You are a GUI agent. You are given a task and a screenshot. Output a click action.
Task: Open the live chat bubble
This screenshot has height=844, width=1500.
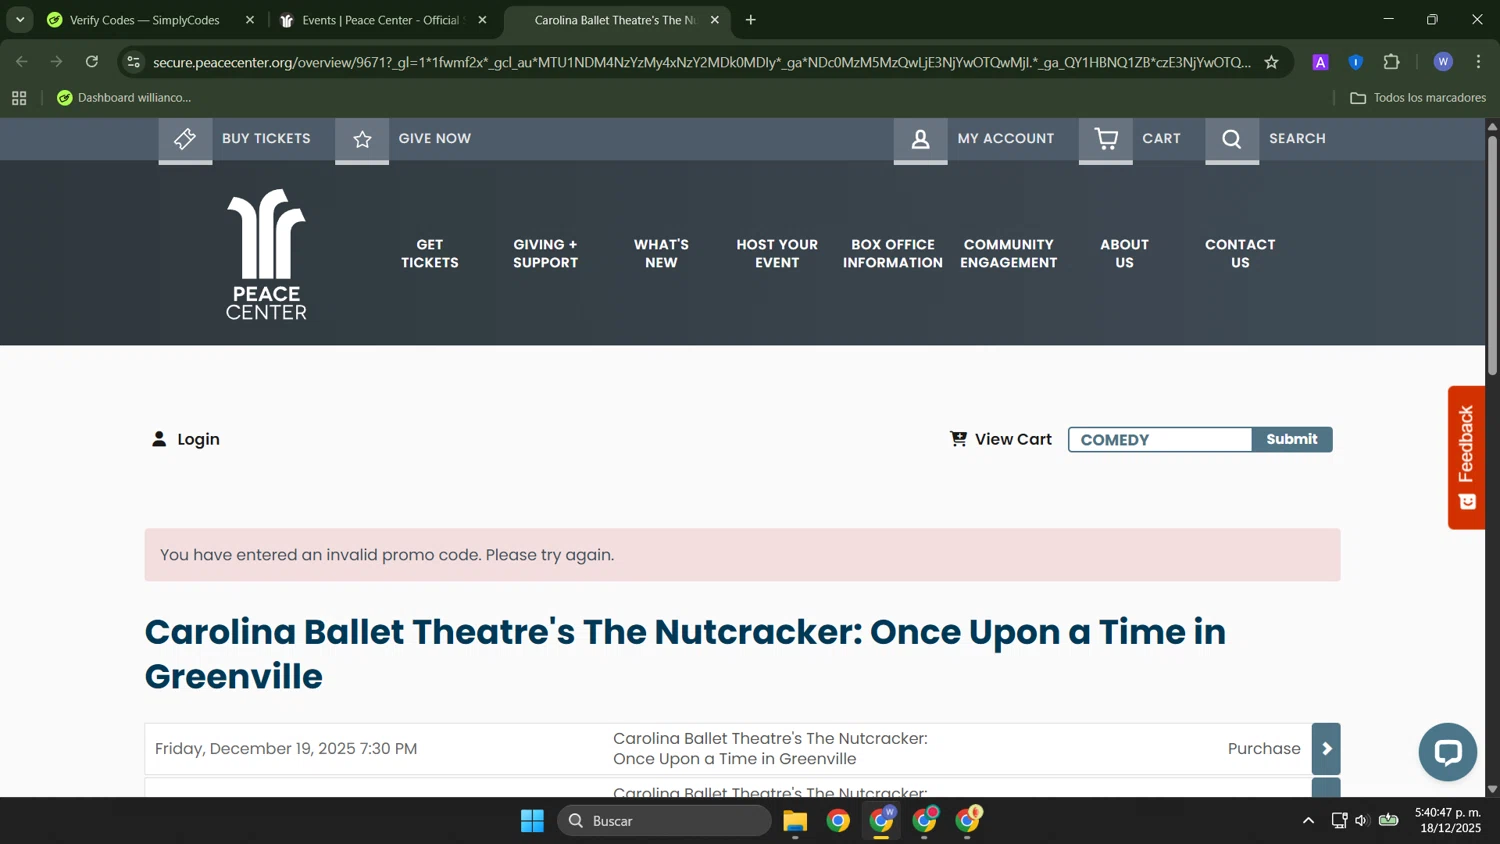tap(1447, 752)
